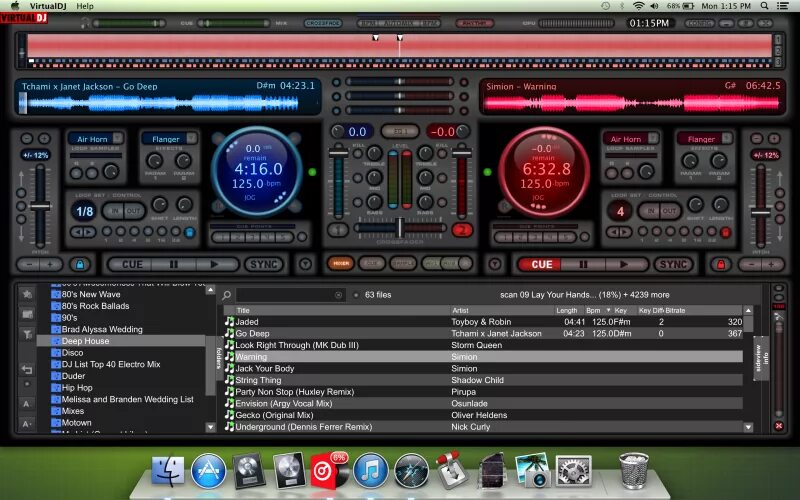The height and width of the screenshot is (500, 800).
Task: Click the right deck red jog wheel
Action: click(544, 171)
